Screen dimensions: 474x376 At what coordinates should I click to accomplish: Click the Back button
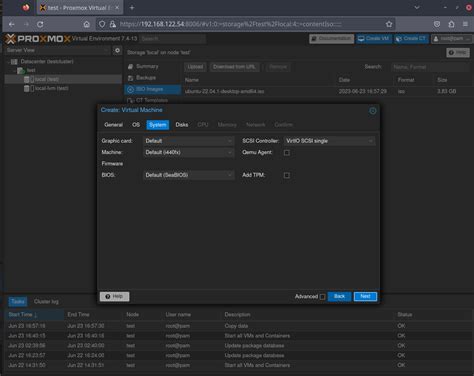point(339,296)
